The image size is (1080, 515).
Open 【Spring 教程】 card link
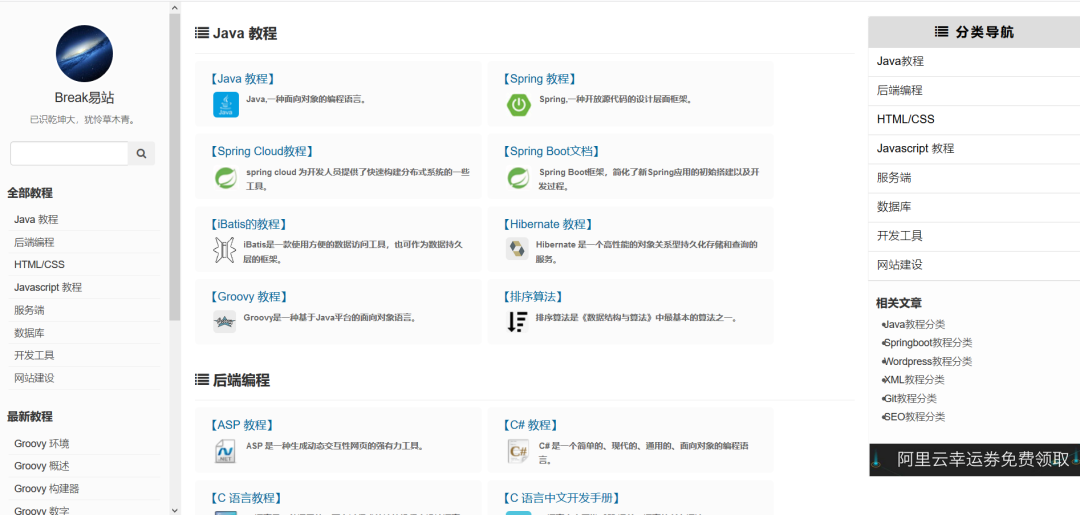click(539, 79)
